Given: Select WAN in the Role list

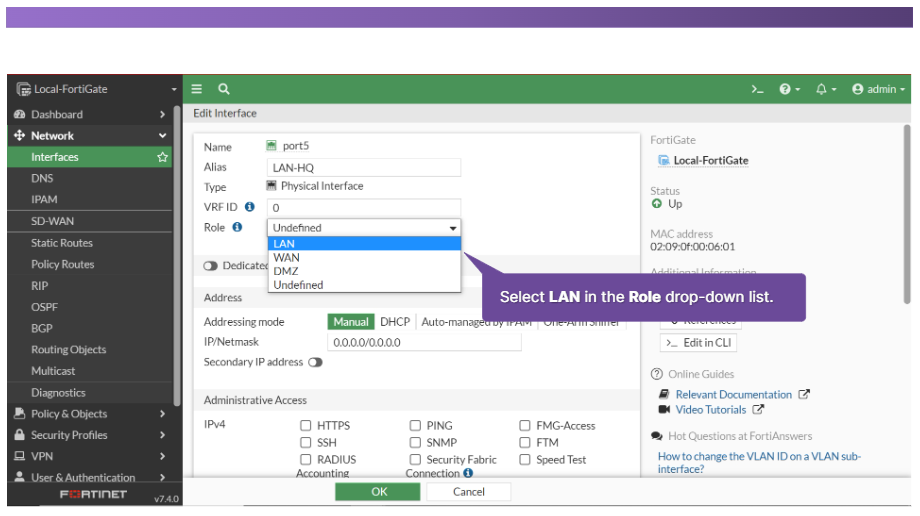Looking at the screenshot, I should [364, 258].
